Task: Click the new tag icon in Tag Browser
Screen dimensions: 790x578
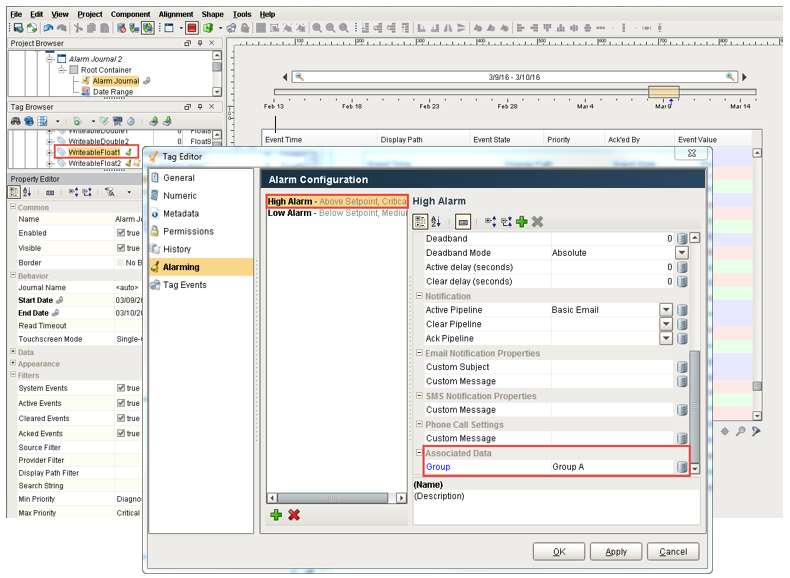Action: 77,121
